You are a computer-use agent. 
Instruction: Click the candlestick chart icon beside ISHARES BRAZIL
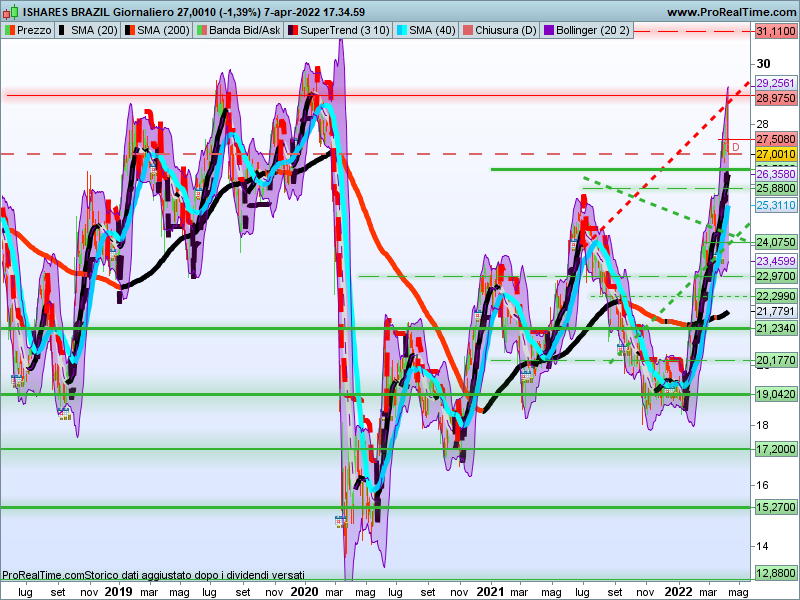click(11, 12)
